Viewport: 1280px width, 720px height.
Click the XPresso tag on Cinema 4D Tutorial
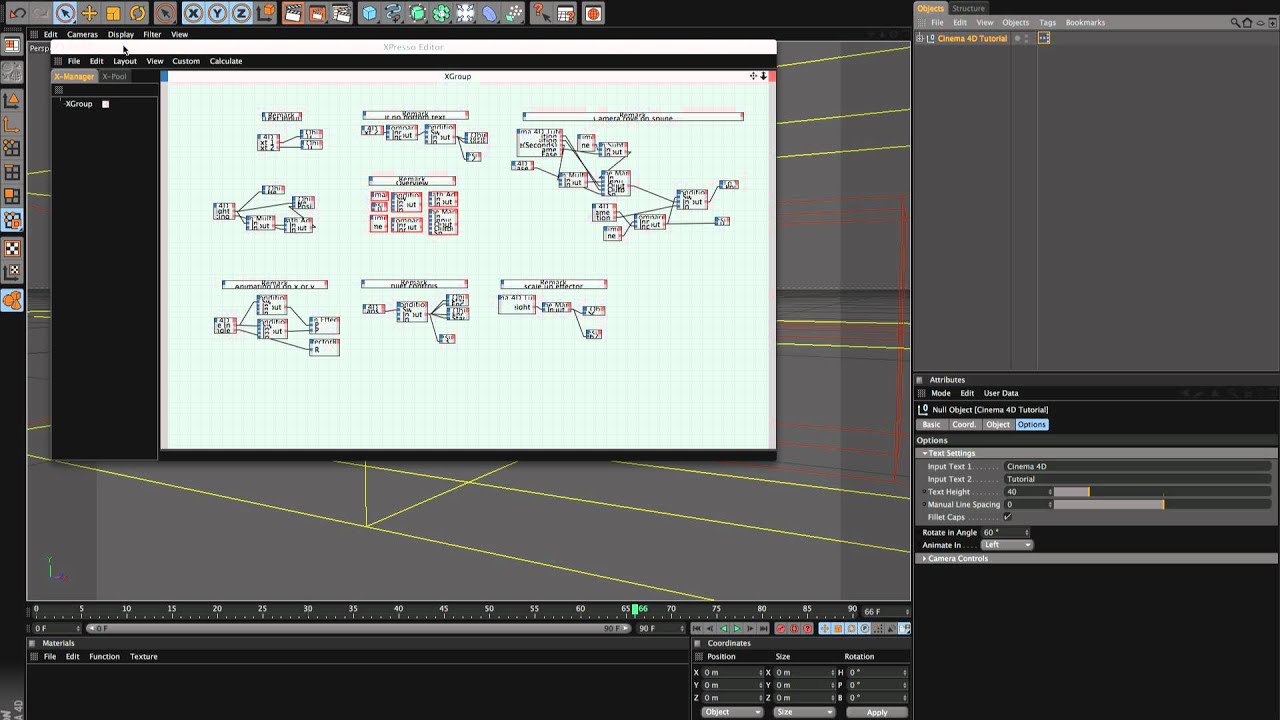click(x=1044, y=38)
